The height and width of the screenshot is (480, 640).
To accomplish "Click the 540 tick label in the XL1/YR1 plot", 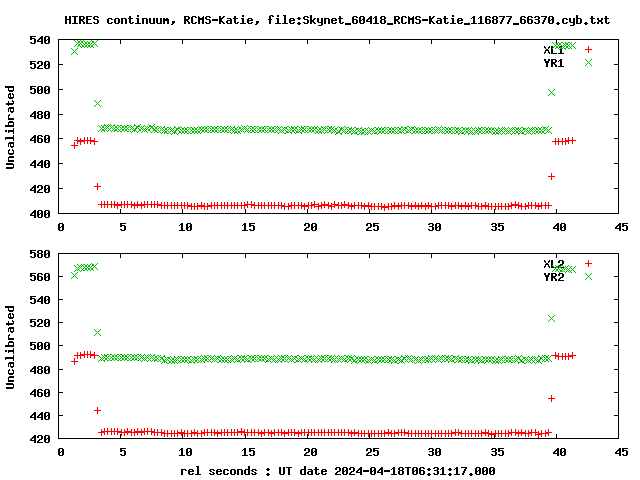I will (x=40, y=40).
